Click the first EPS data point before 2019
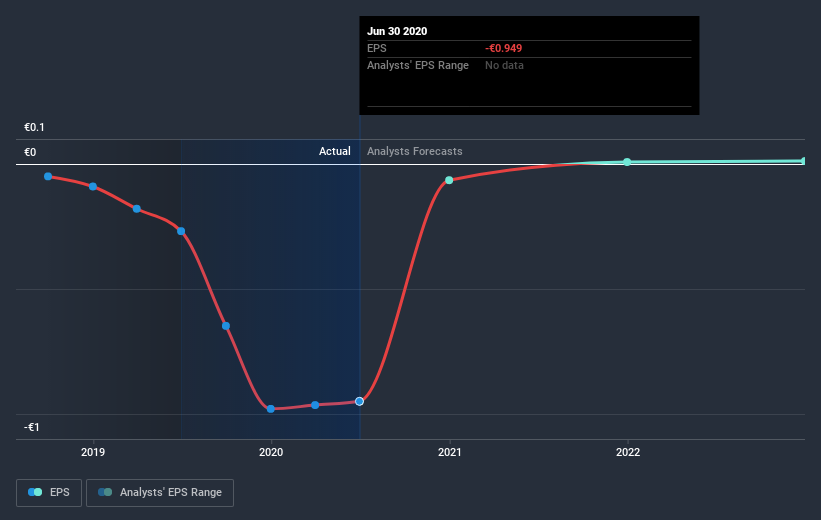The image size is (821, 520). tap(48, 176)
